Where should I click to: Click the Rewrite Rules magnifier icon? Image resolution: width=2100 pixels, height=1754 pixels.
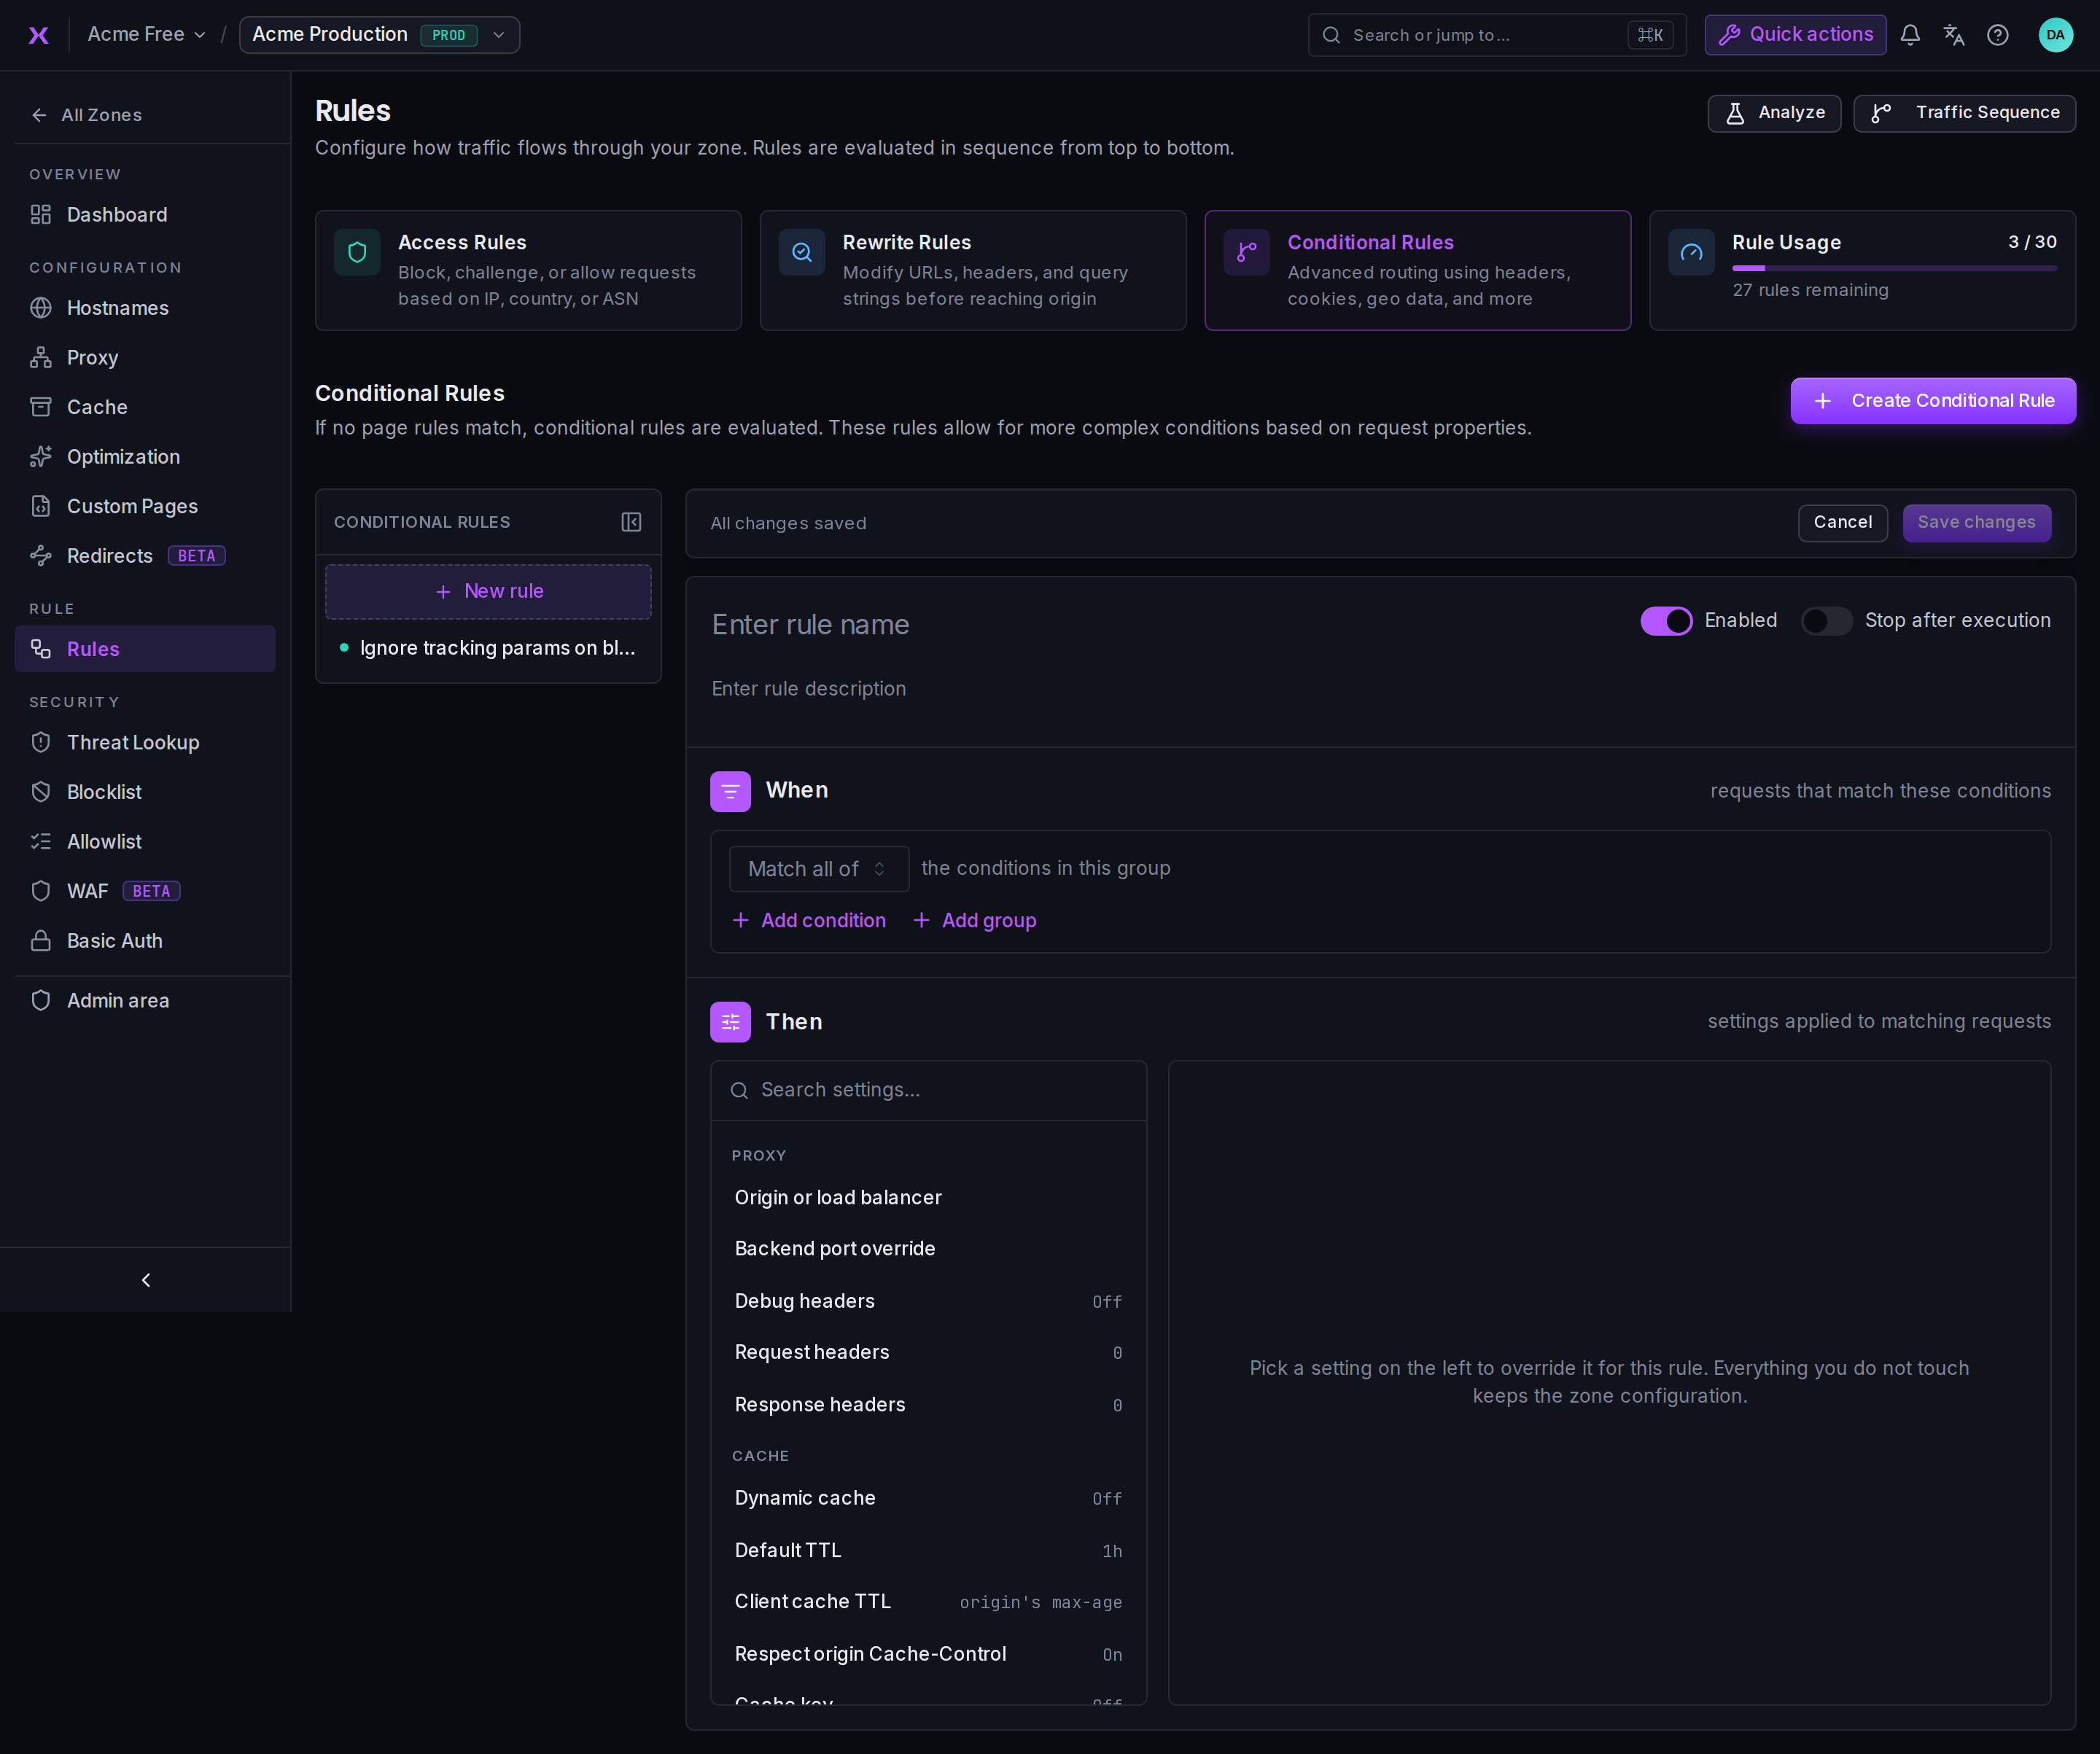pos(802,252)
